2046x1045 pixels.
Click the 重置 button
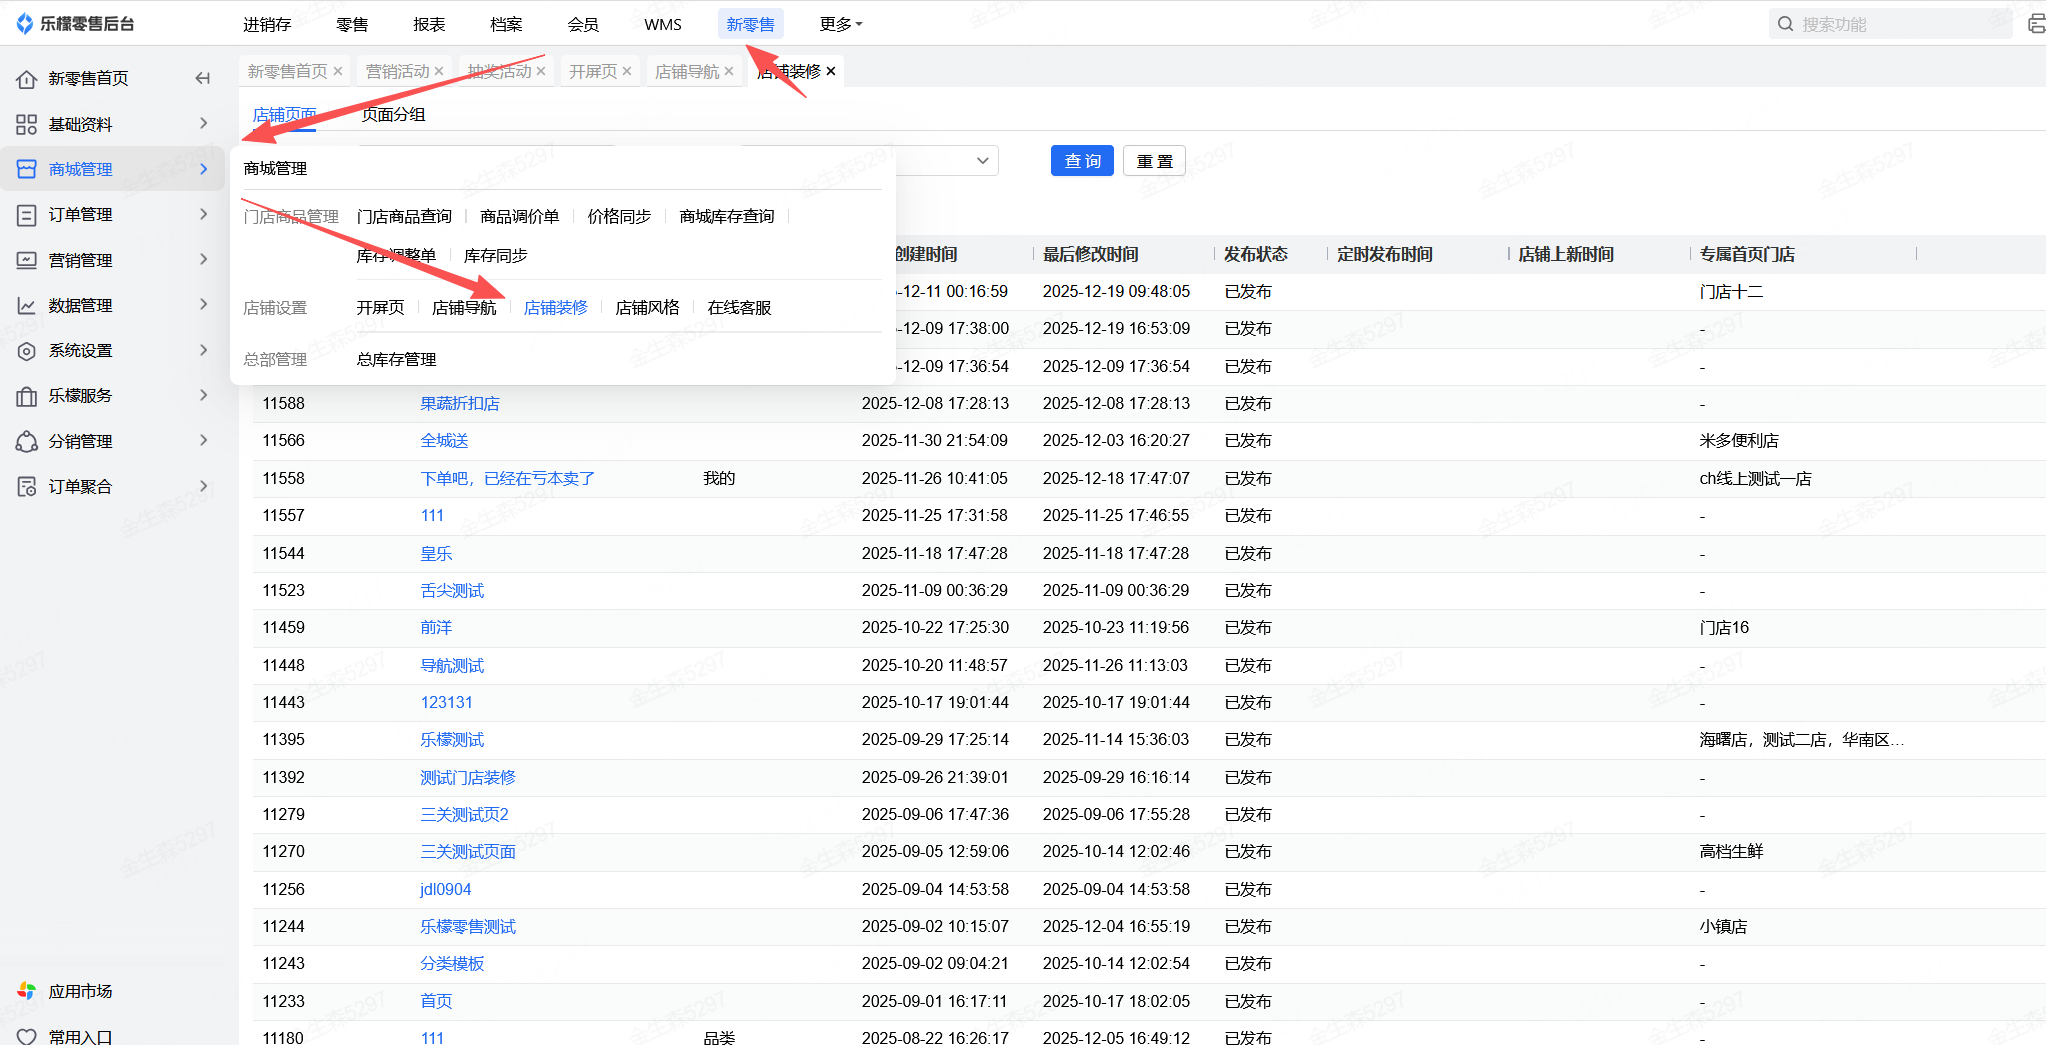(x=1154, y=161)
